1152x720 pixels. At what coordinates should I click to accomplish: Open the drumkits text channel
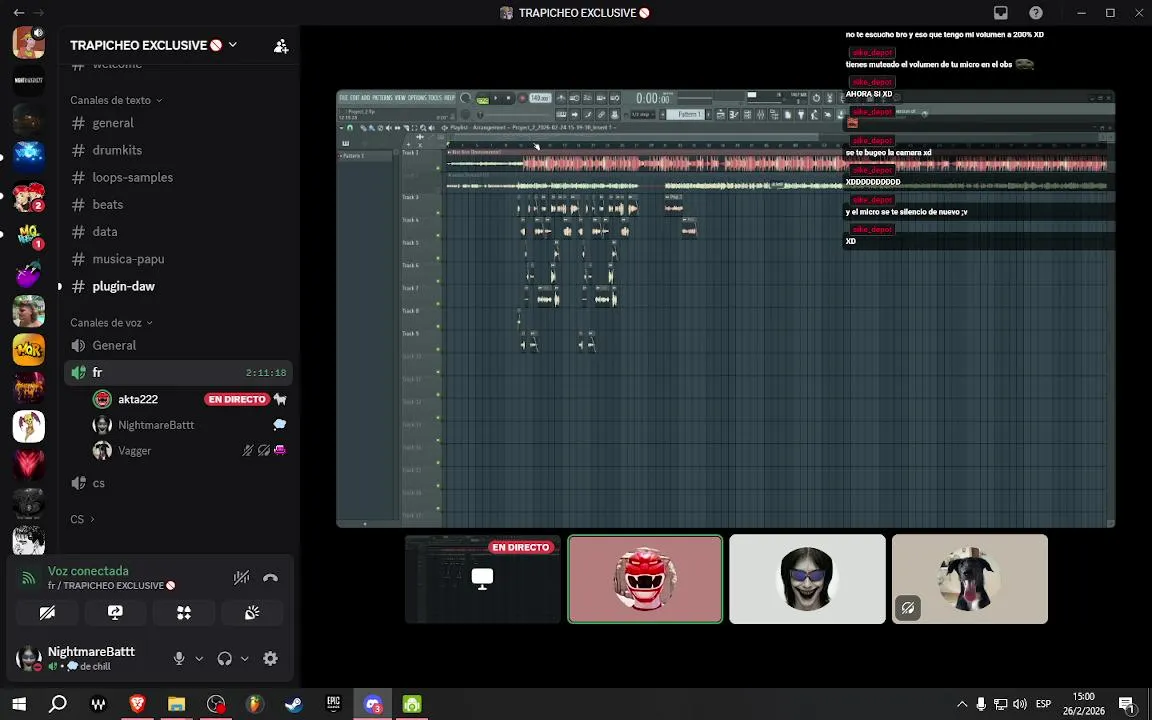[178, 150]
